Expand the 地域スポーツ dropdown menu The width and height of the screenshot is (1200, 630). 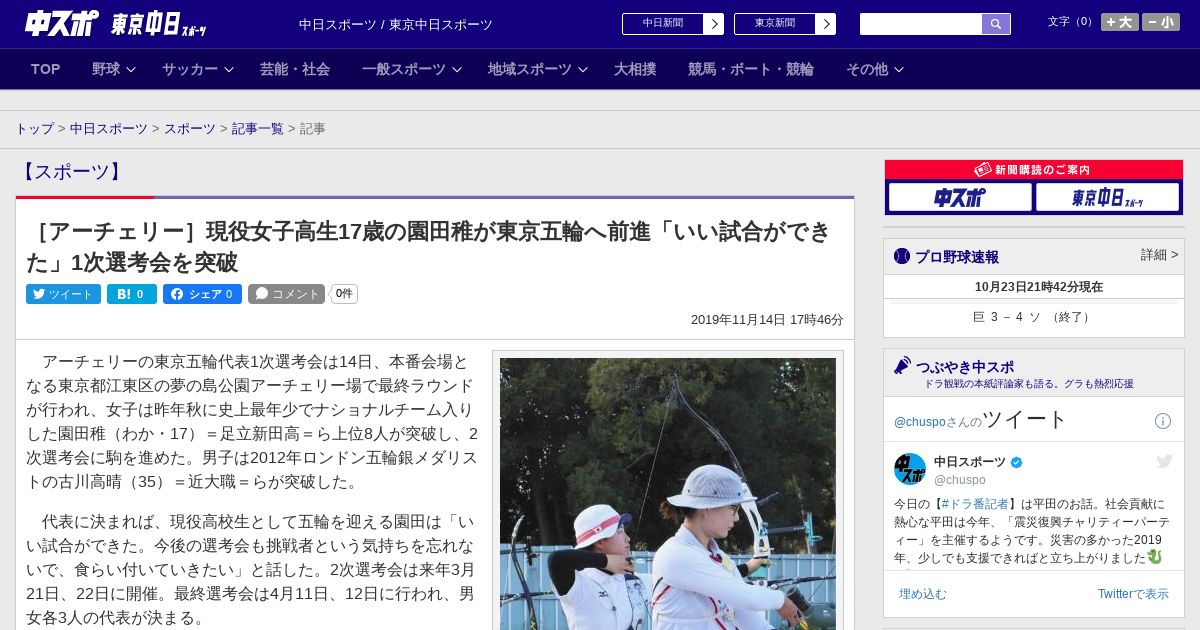[x=537, y=69]
